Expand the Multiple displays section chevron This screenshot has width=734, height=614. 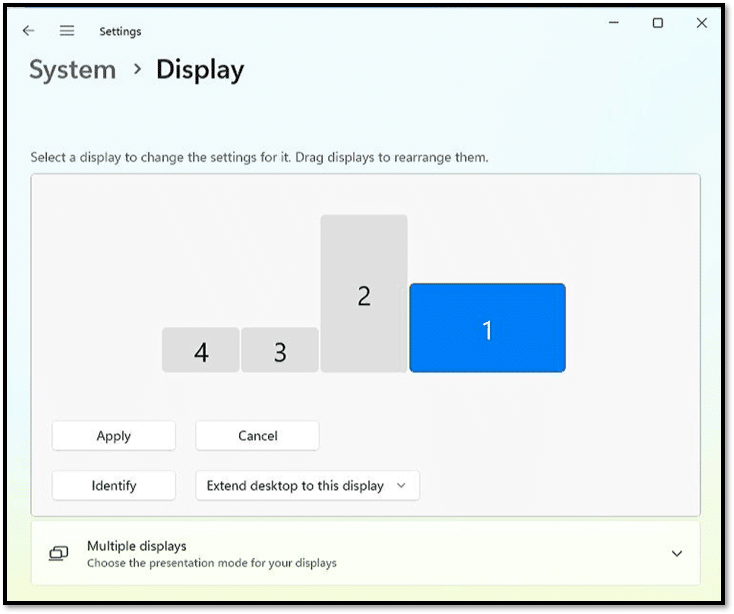676,554
